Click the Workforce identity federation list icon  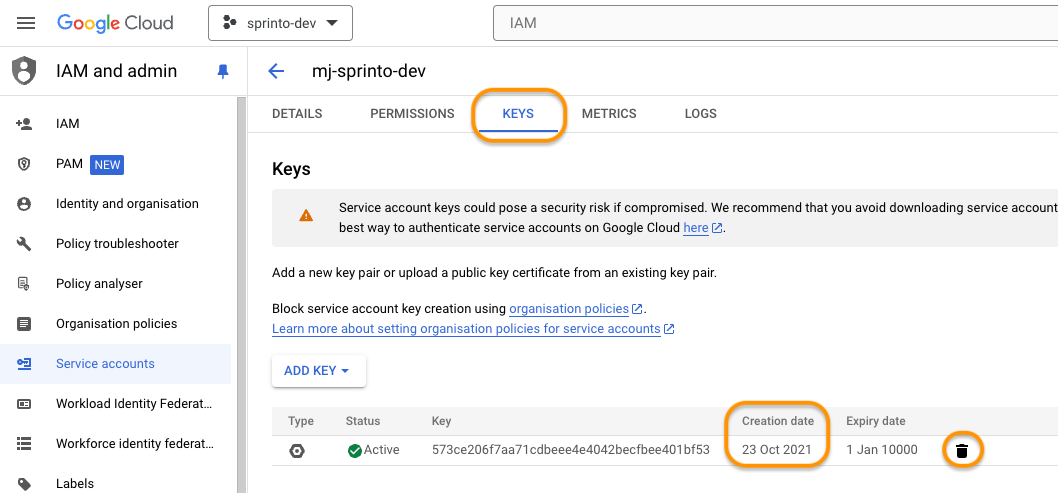pos(24,444)
